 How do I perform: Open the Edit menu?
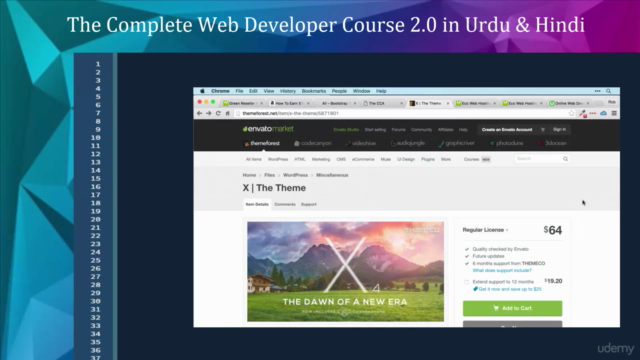point(253,91)
